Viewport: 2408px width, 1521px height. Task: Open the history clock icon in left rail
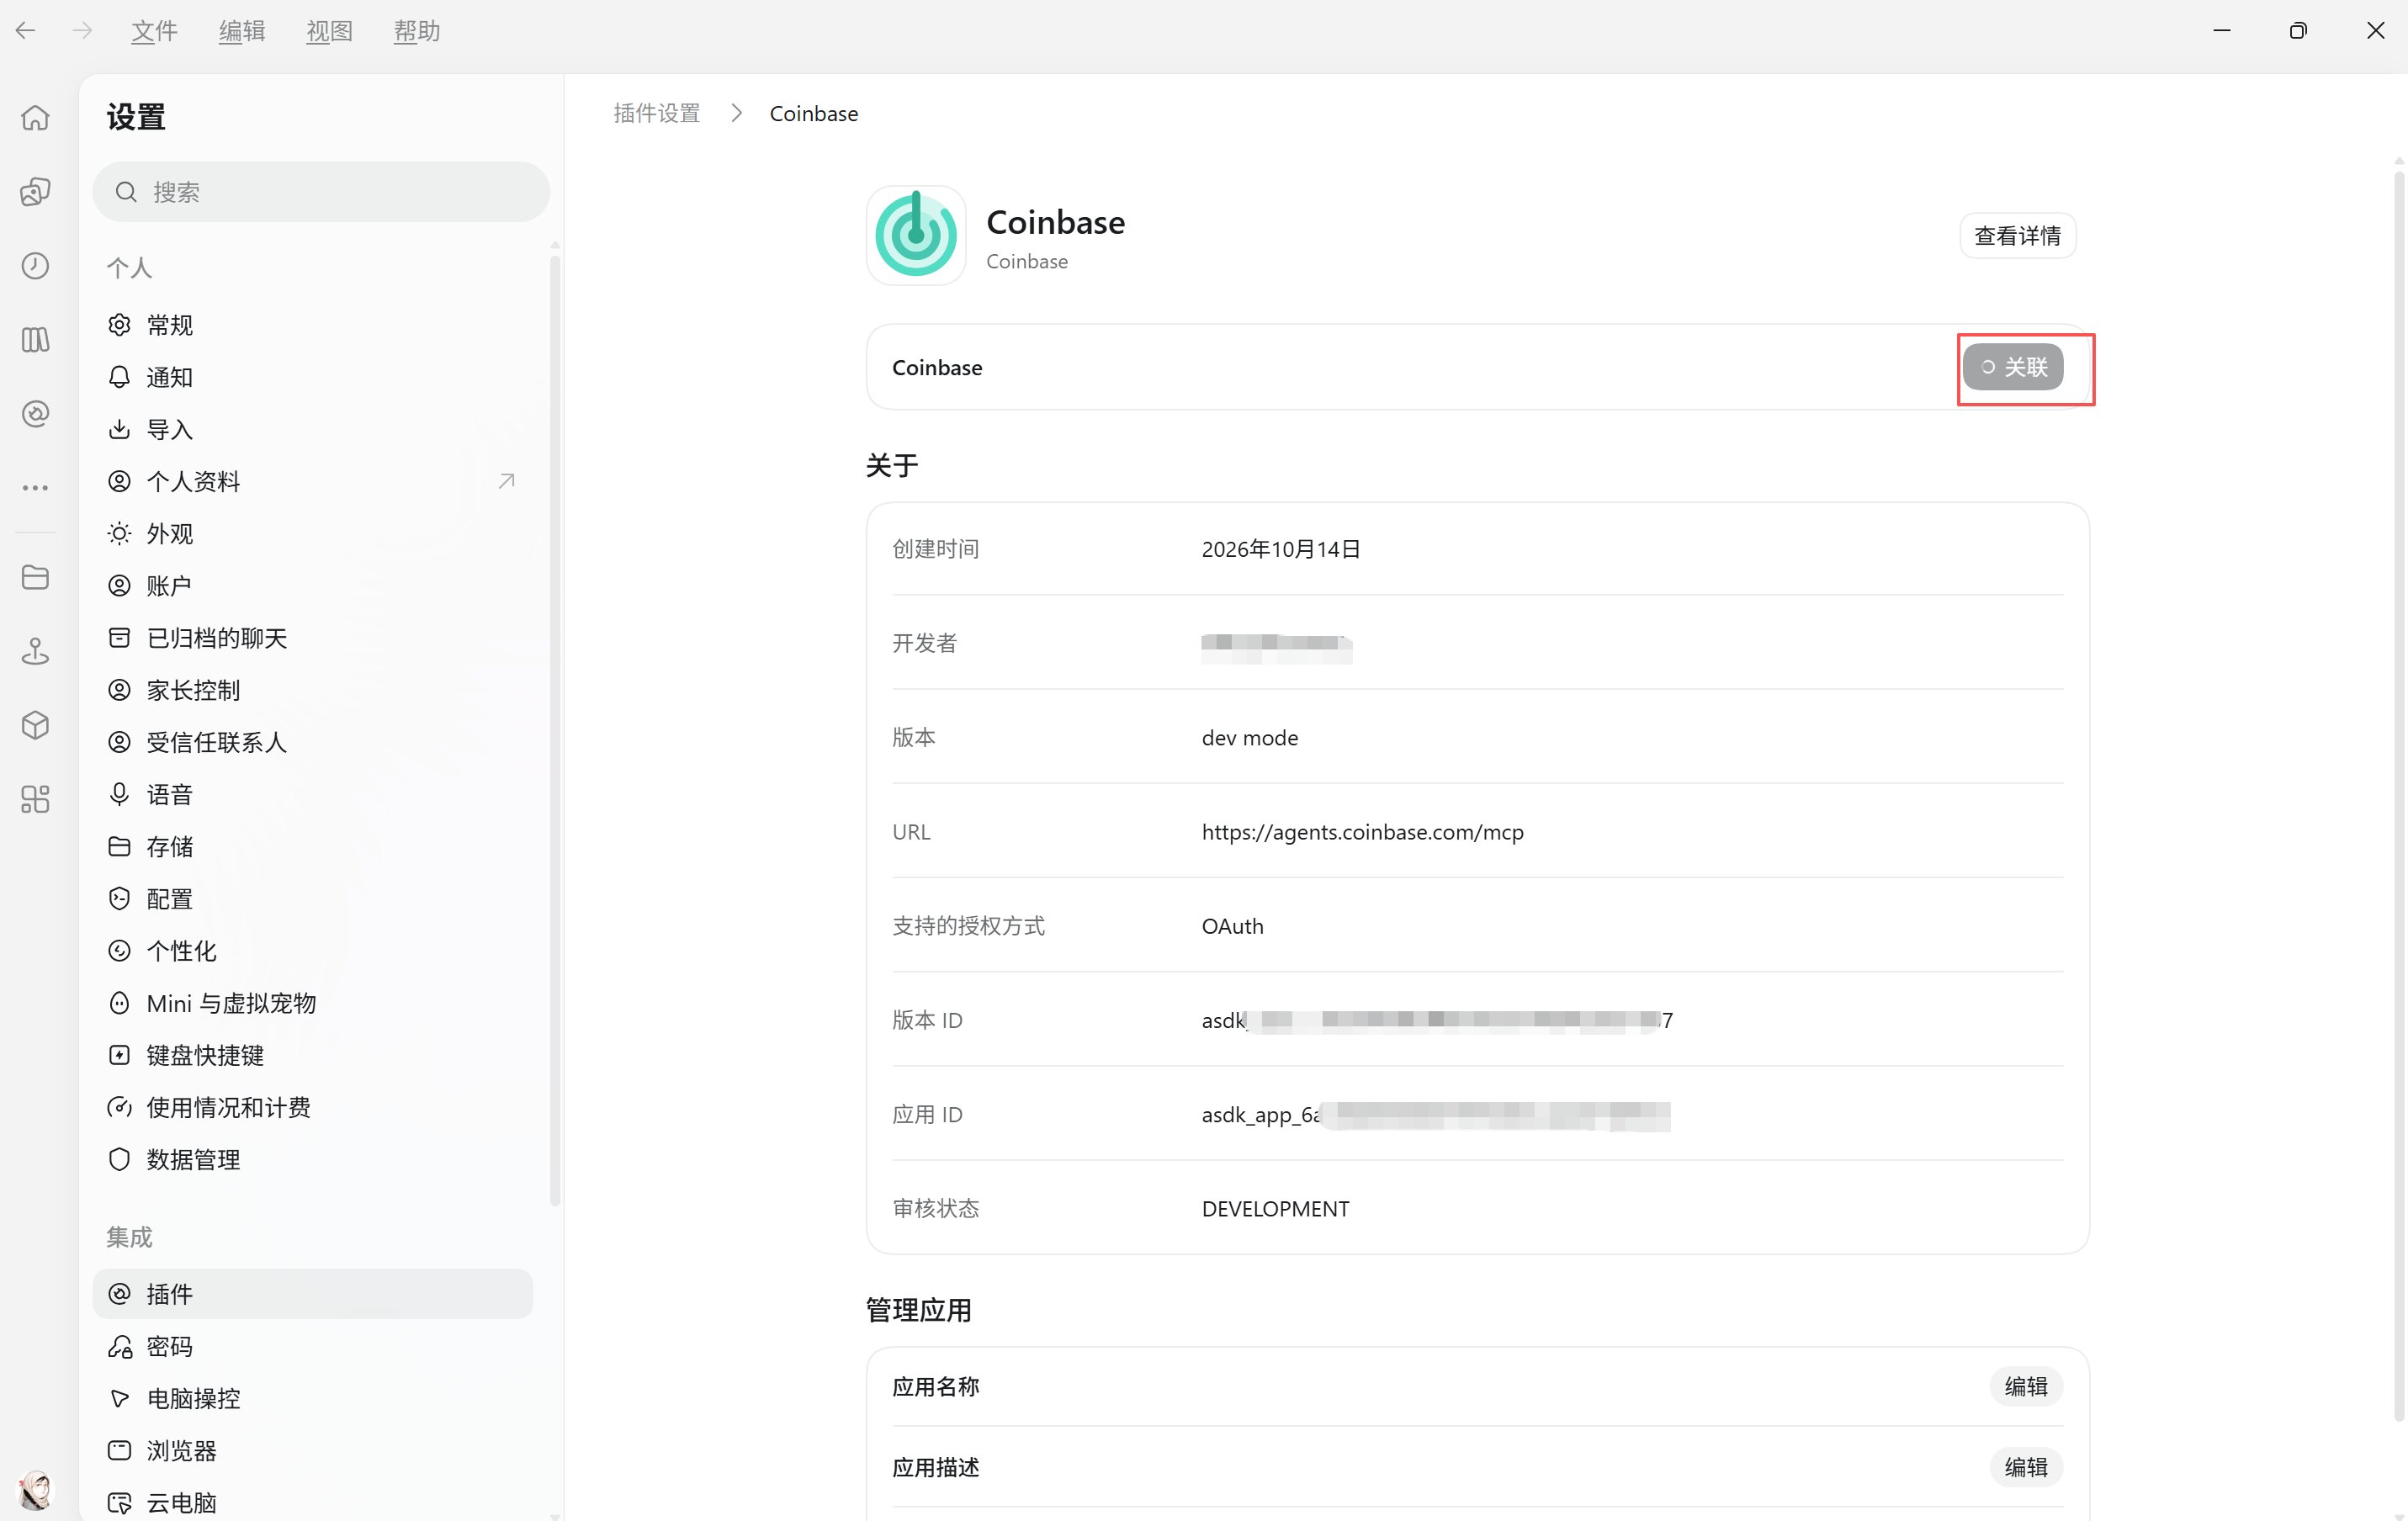click(x=35, y=266)
